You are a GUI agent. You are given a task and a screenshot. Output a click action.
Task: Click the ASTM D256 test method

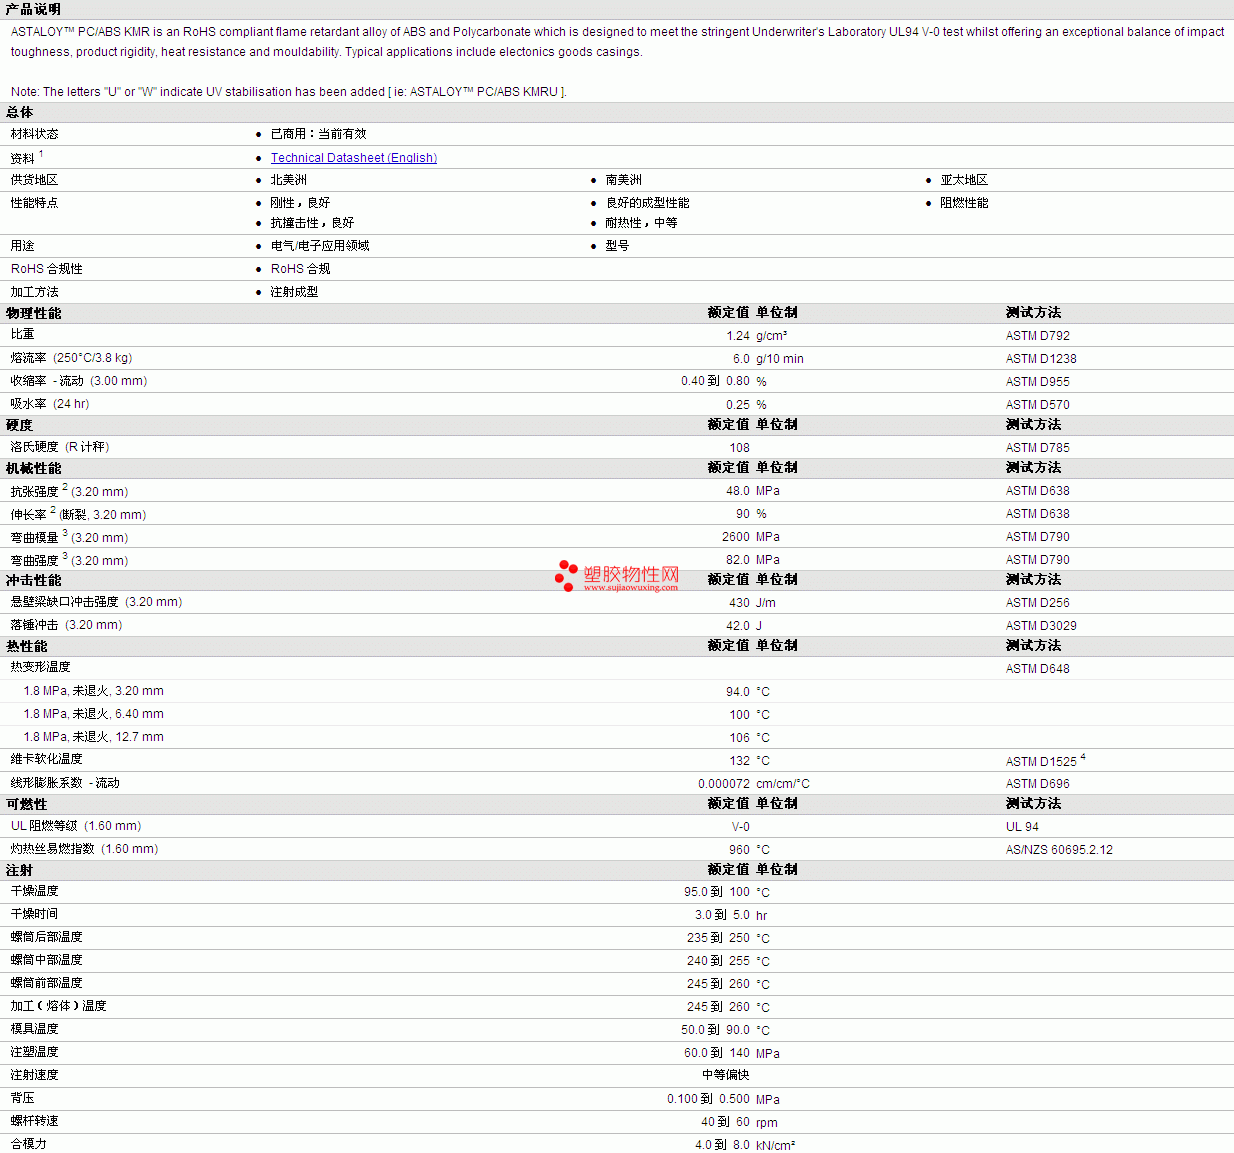(1038, 603)
